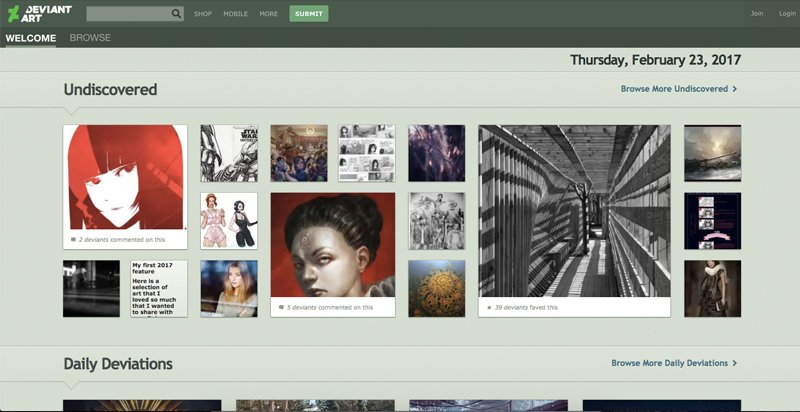Click the comment icon beside 5 deviants commented
800x412 pixels.
pyautogui.click(x=281, y=307)
